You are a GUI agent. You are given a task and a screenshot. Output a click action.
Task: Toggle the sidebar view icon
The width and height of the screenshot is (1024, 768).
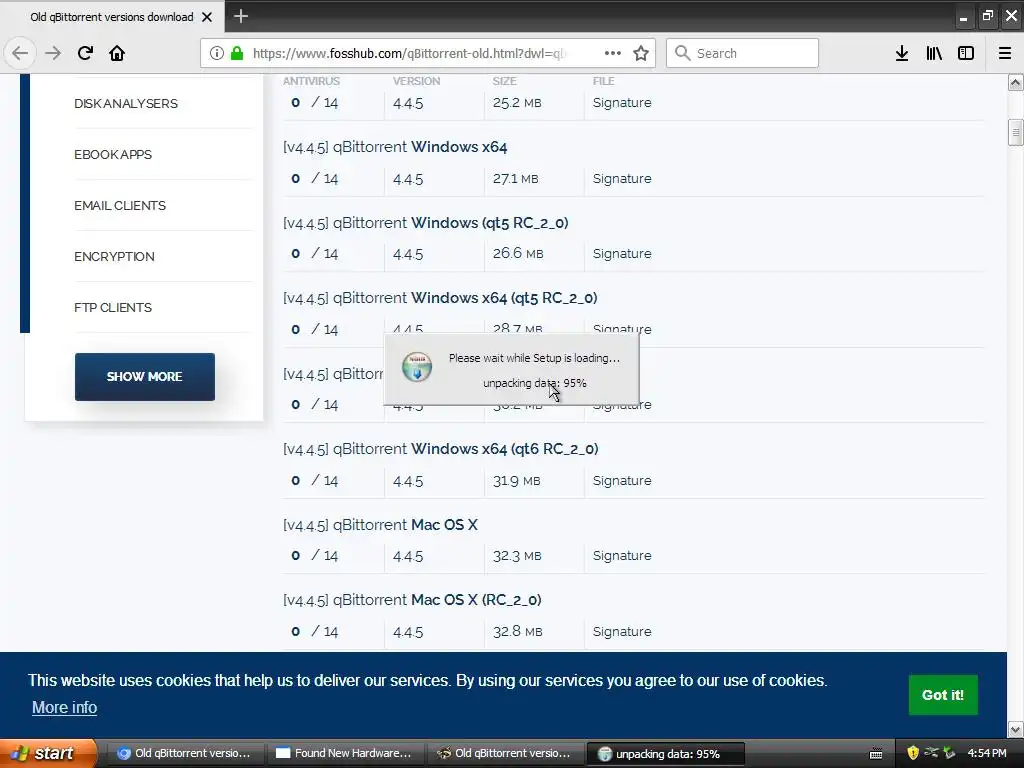point(966,53)
